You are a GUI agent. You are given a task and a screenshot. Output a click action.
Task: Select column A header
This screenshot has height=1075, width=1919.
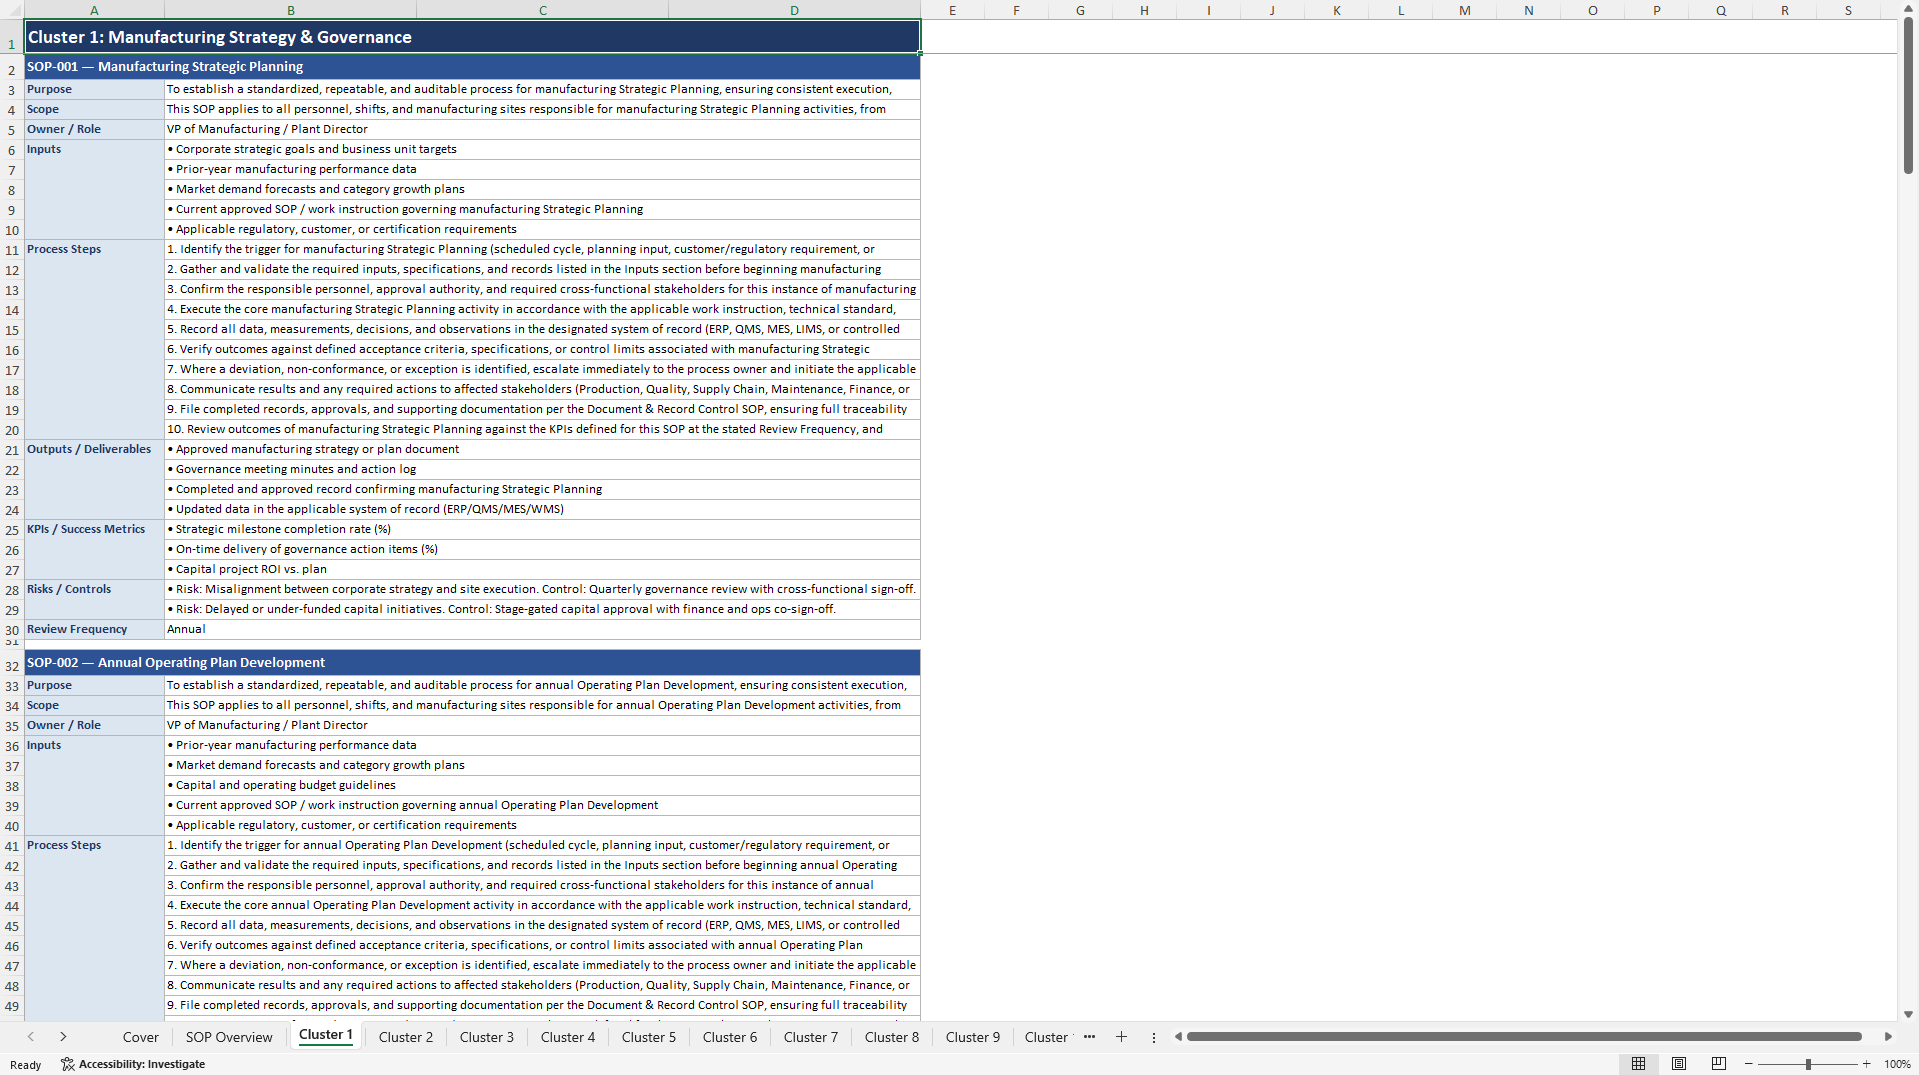[x=94, y=10]
